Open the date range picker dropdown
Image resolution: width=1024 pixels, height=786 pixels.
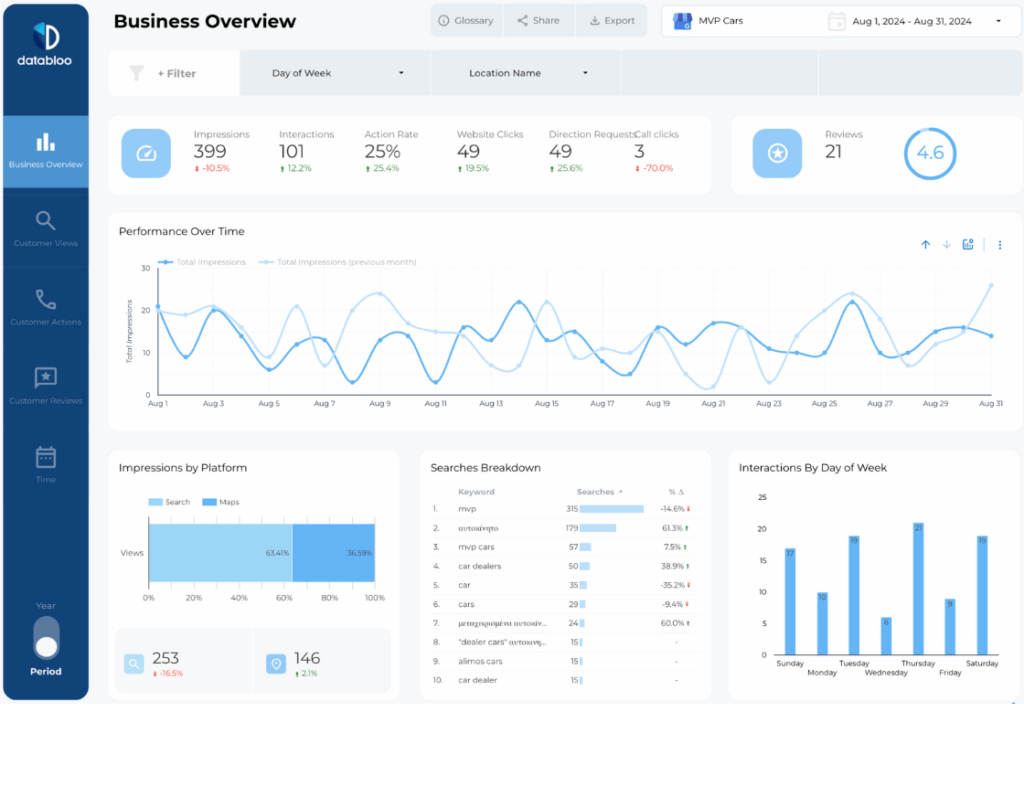click(x=915, y=21)
